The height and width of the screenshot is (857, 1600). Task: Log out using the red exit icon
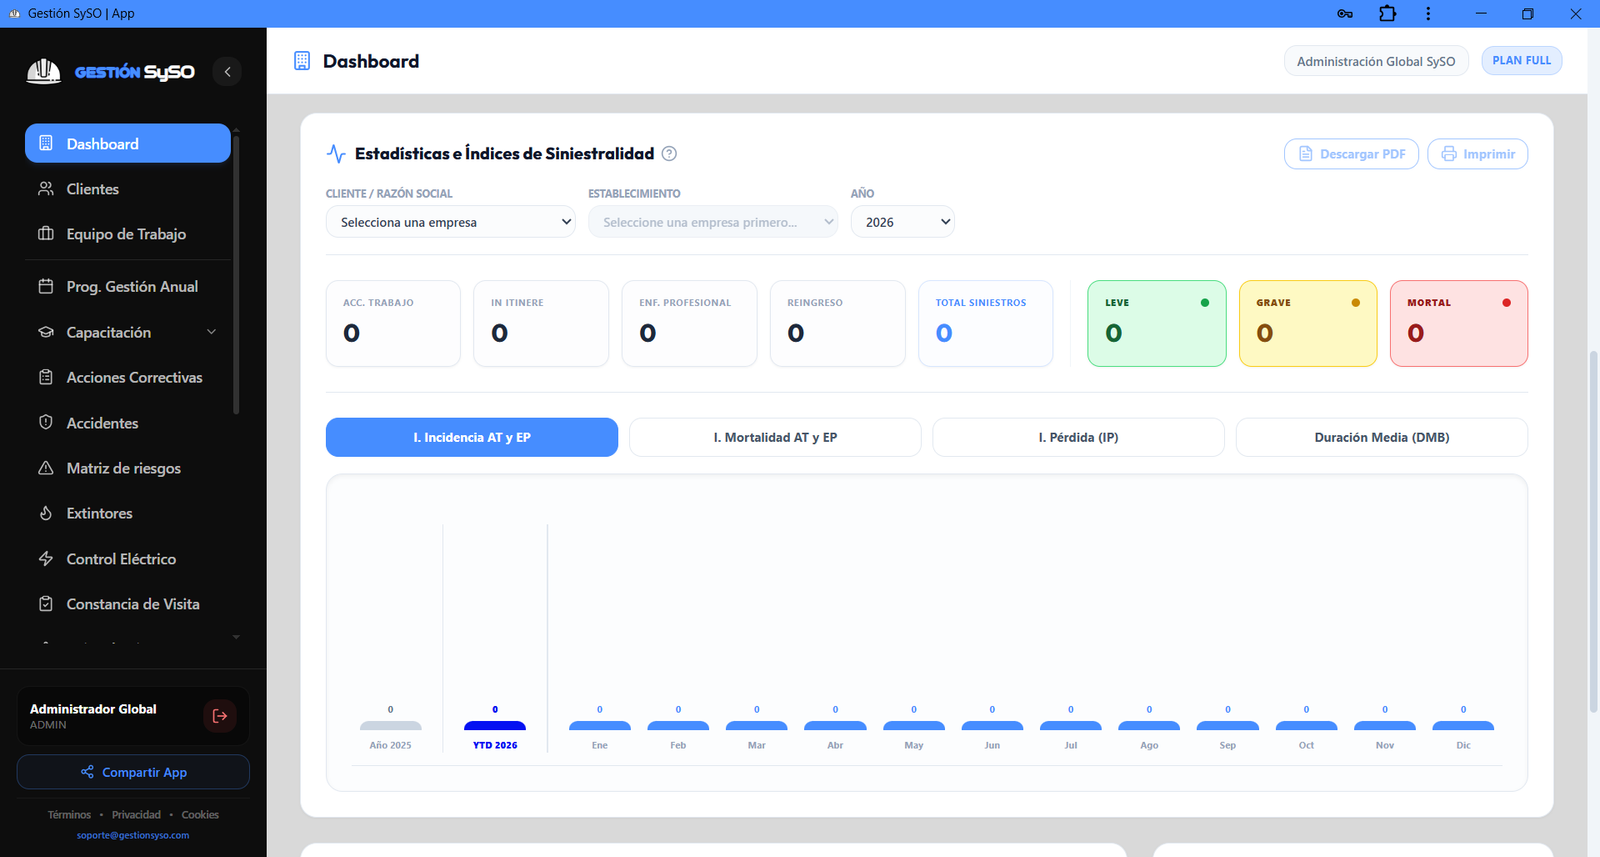tap(220, 716)
